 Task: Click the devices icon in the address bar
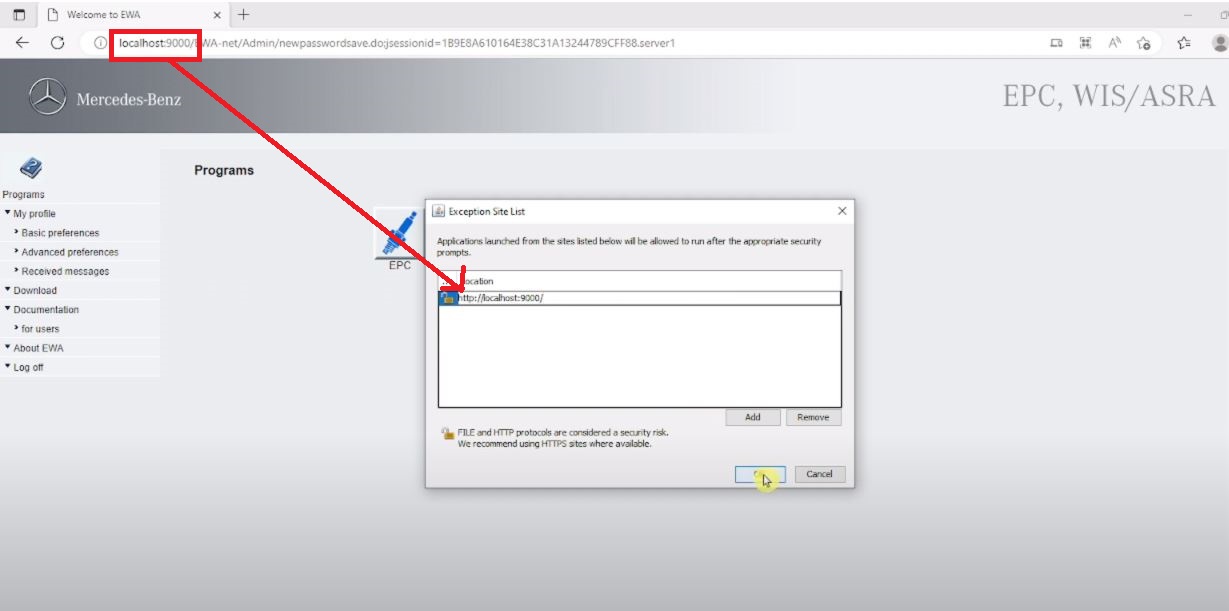(x=1056, y=43)
